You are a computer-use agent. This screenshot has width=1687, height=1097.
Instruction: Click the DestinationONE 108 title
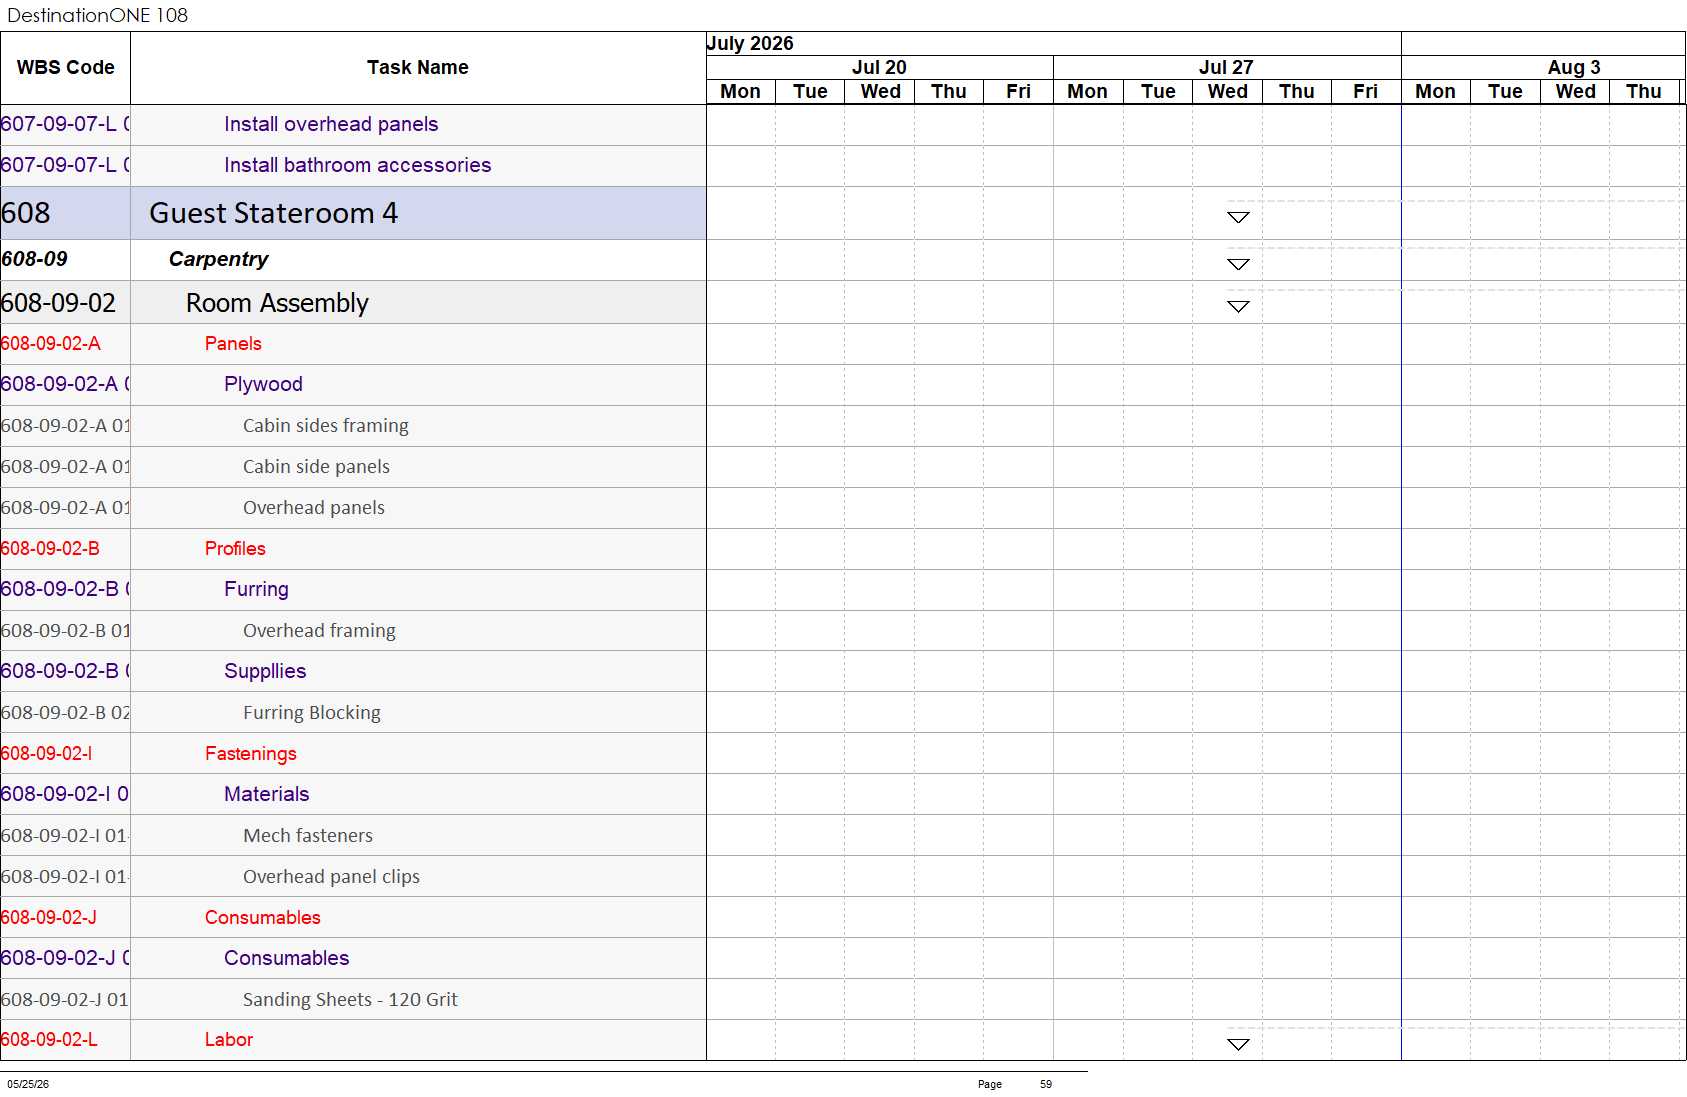point(97,15)
